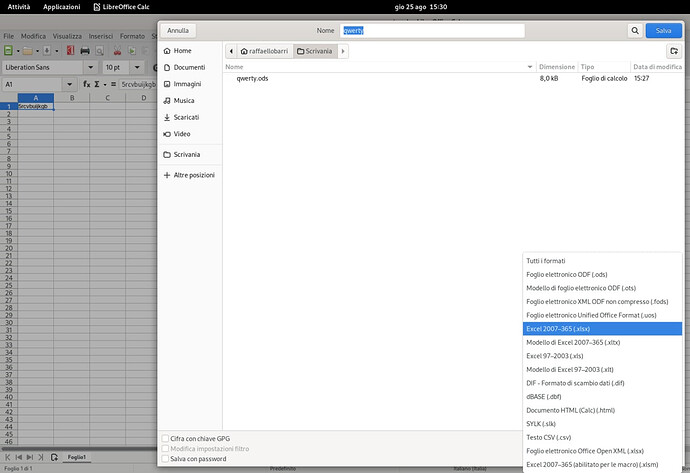Viewport: 690px width, 473px height.
Task: Select dBASE (.dbf) format
Action: point(602,396)
